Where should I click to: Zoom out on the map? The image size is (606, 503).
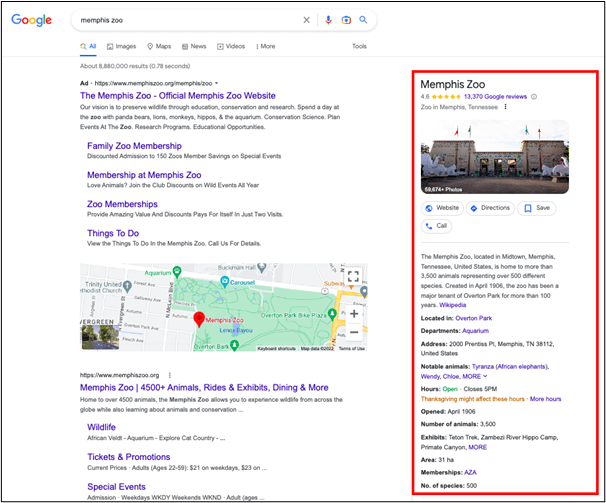coord(354,332)
